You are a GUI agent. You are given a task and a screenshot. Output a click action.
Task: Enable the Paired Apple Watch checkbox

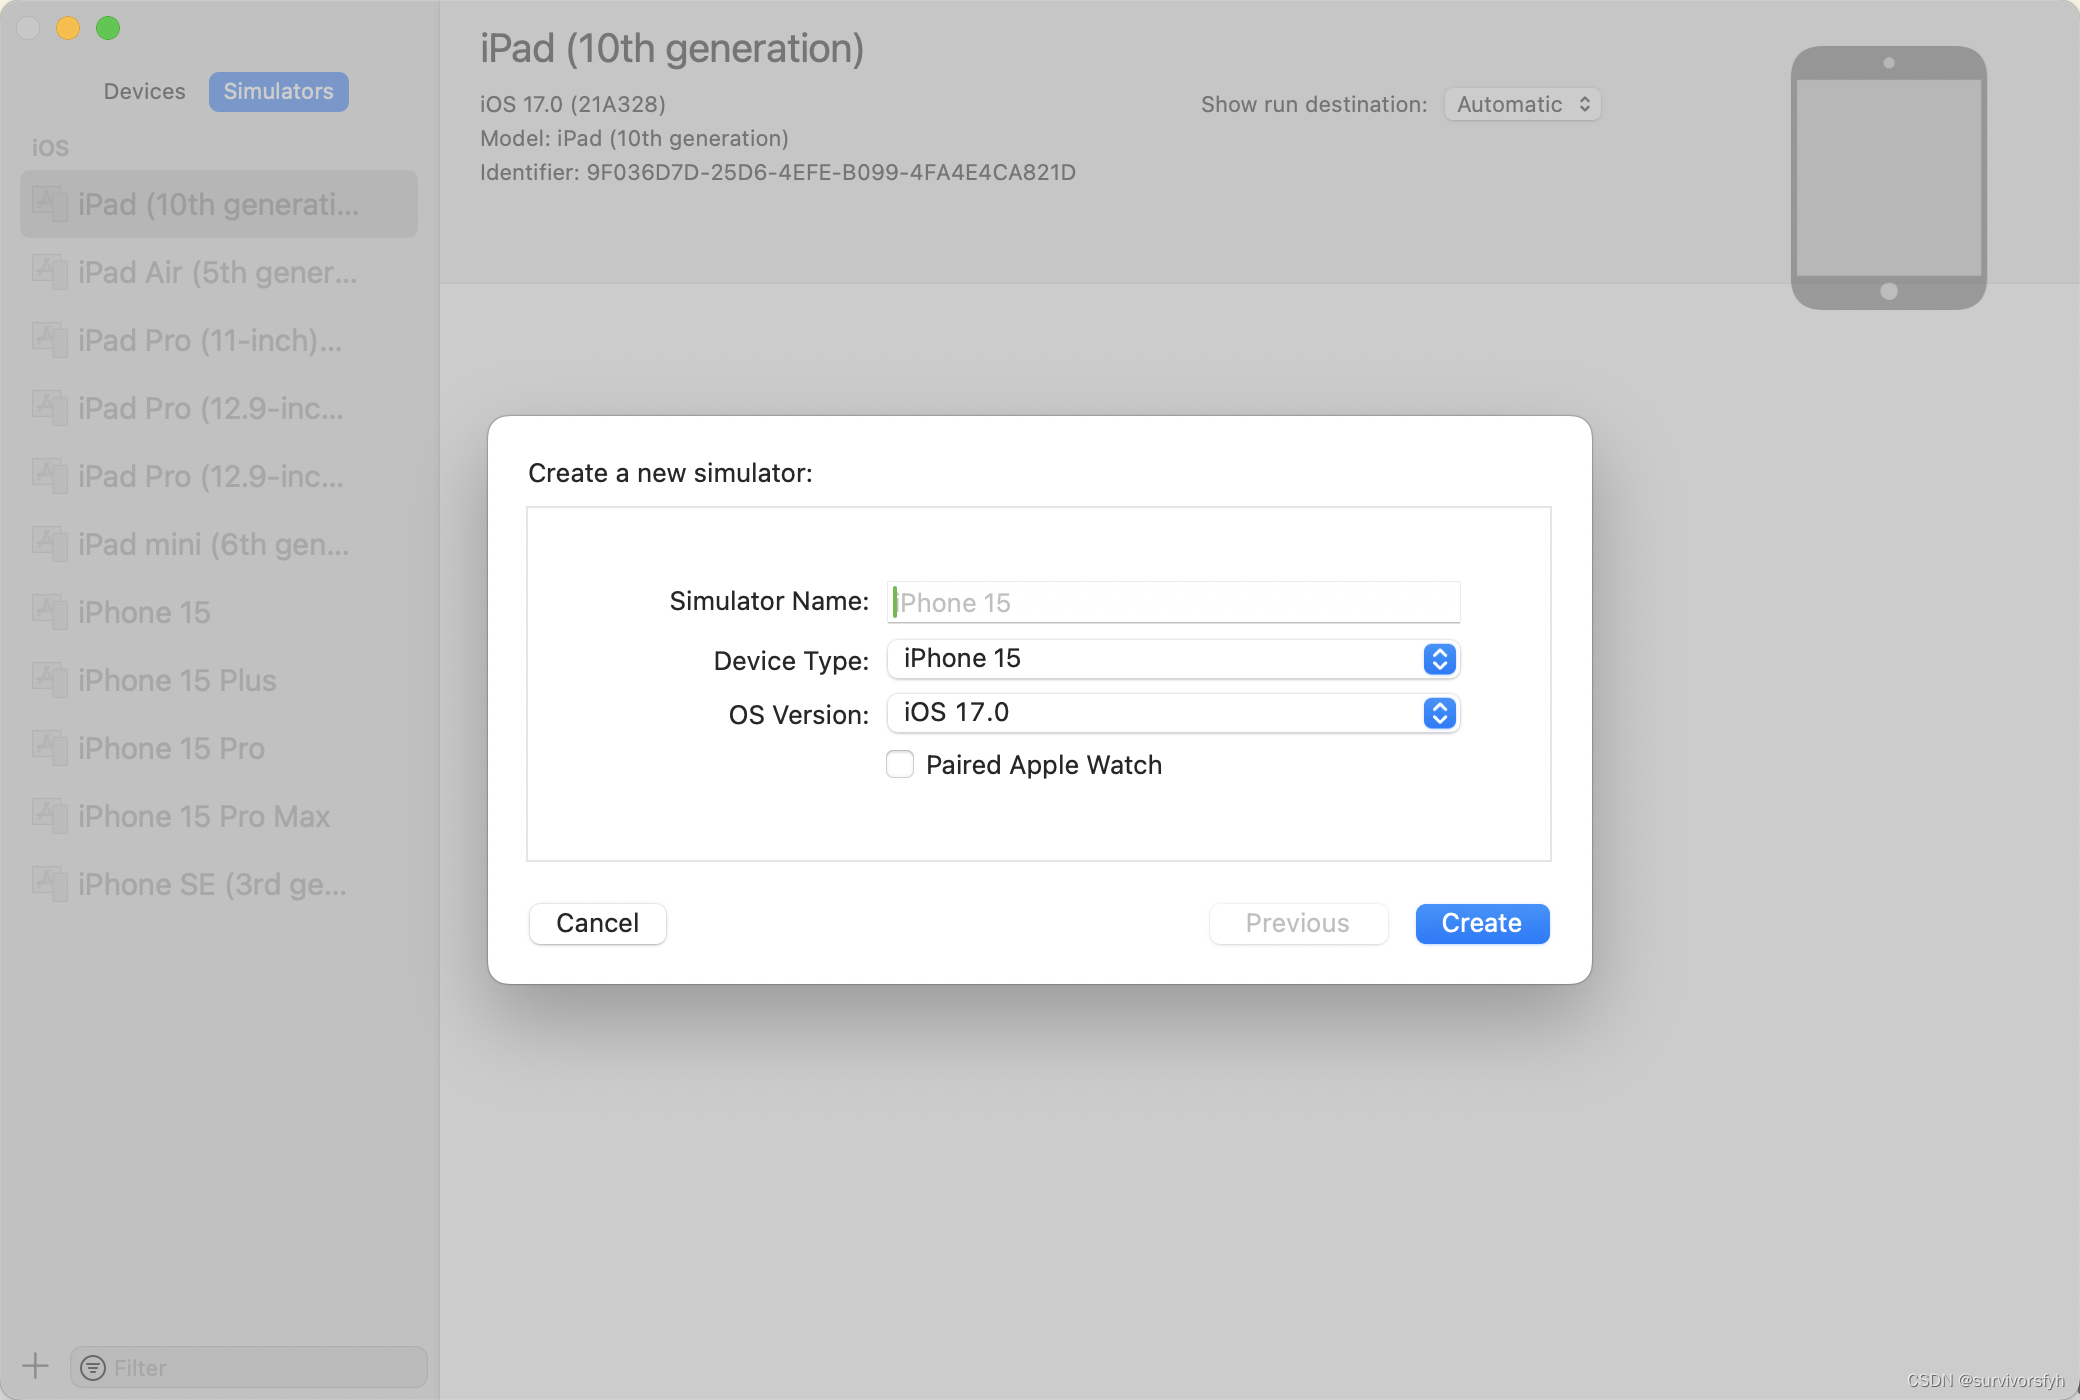point(900,765)
